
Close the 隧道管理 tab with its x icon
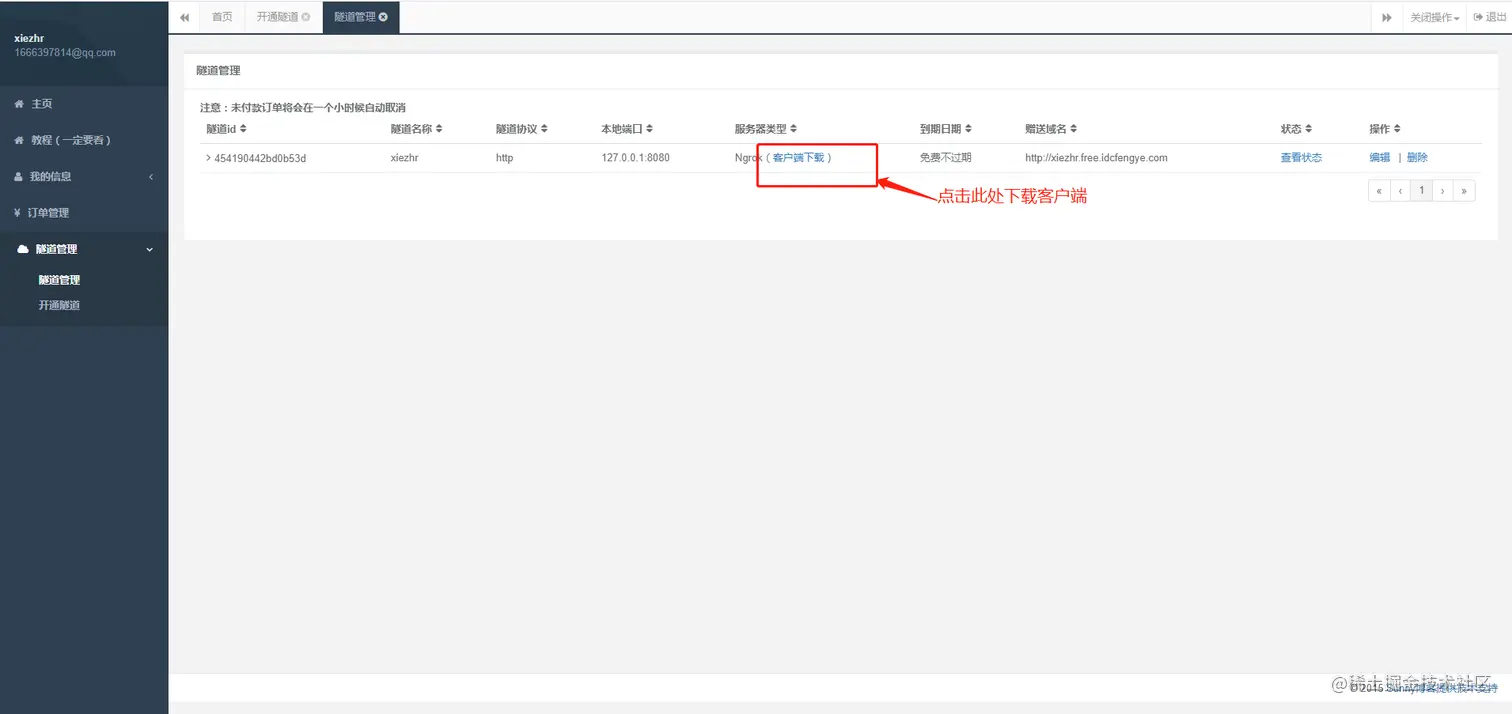[x=383, y=17]
